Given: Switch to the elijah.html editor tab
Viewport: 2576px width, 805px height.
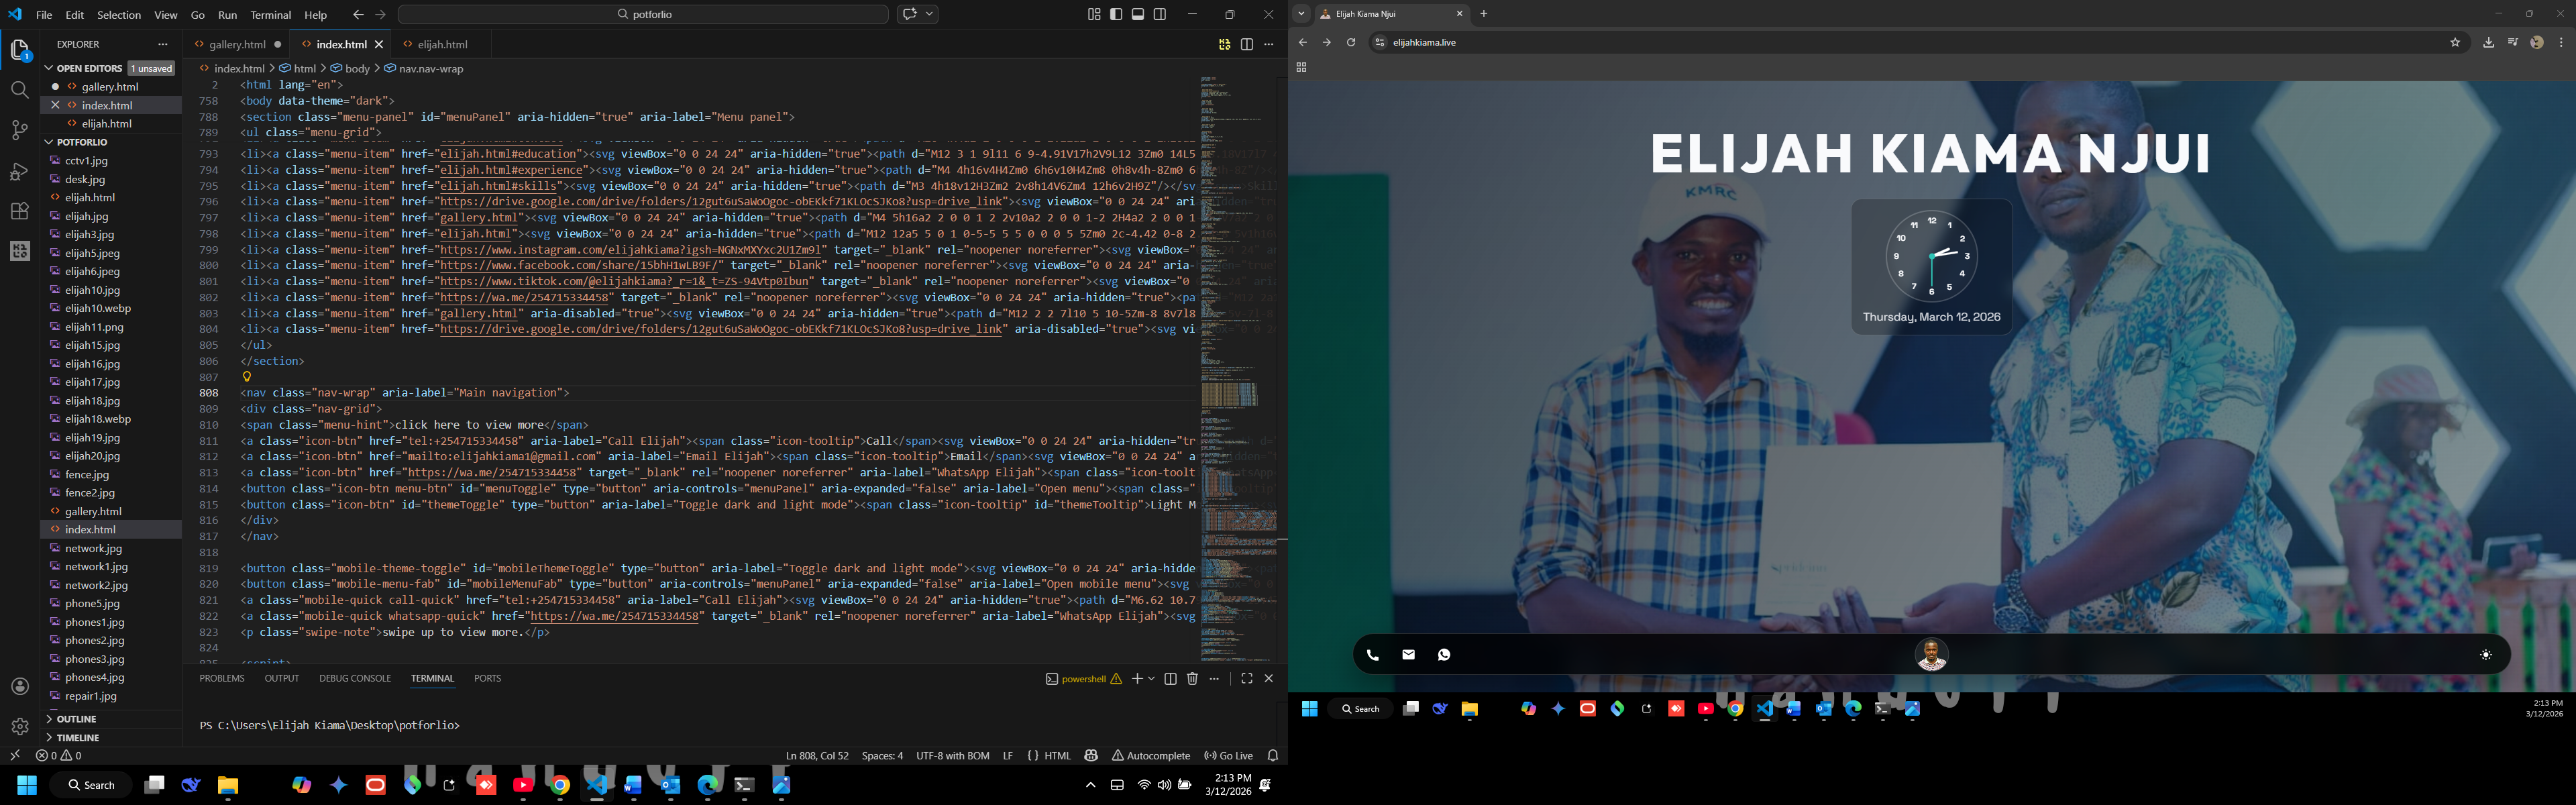Looking at the screenshot, I should pos(442,44).
